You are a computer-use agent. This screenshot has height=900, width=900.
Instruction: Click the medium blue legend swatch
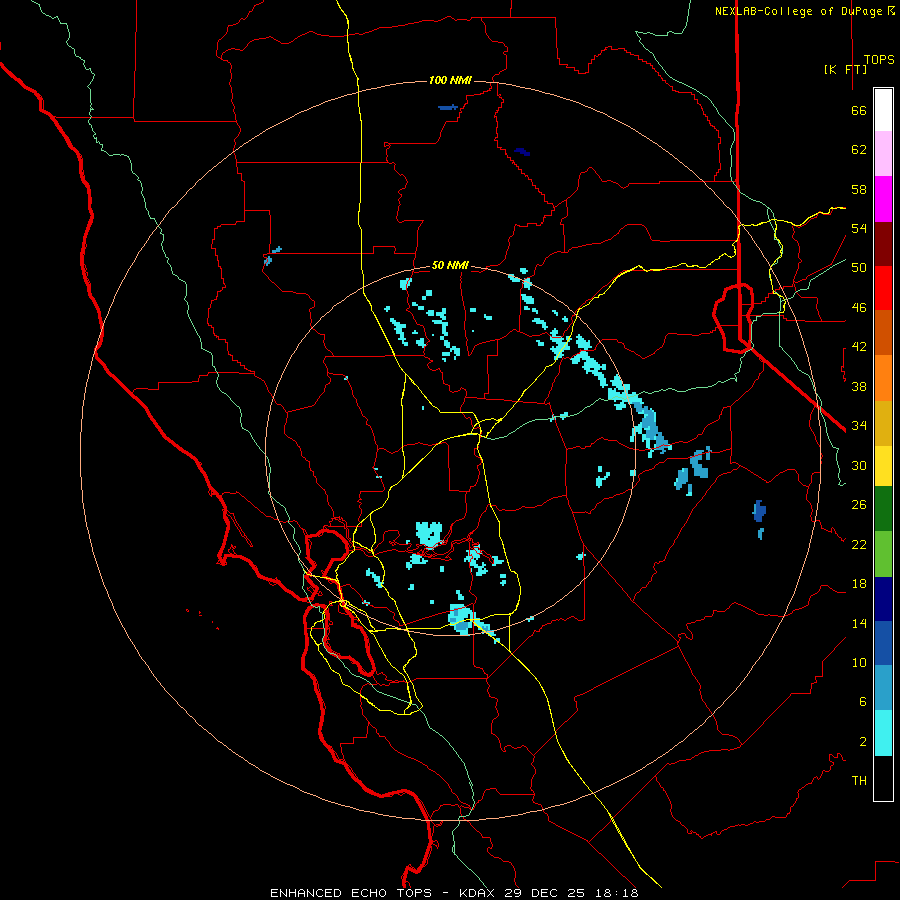tap(883, 643)
